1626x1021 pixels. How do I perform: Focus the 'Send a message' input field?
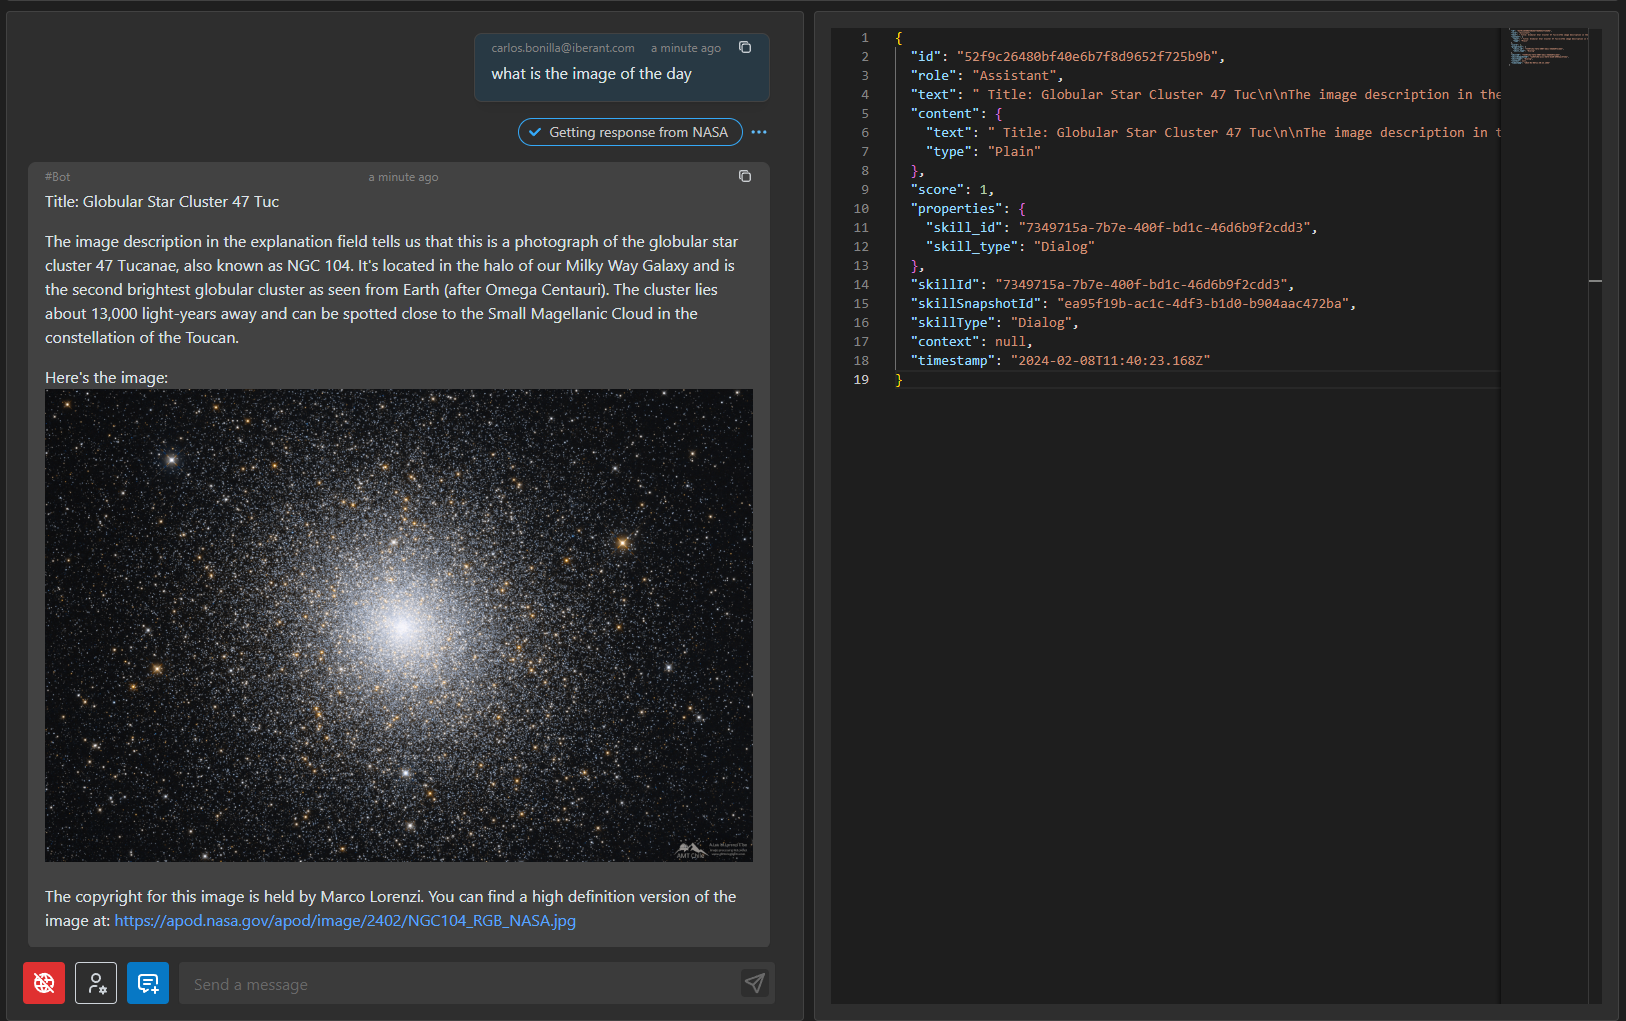460,984
